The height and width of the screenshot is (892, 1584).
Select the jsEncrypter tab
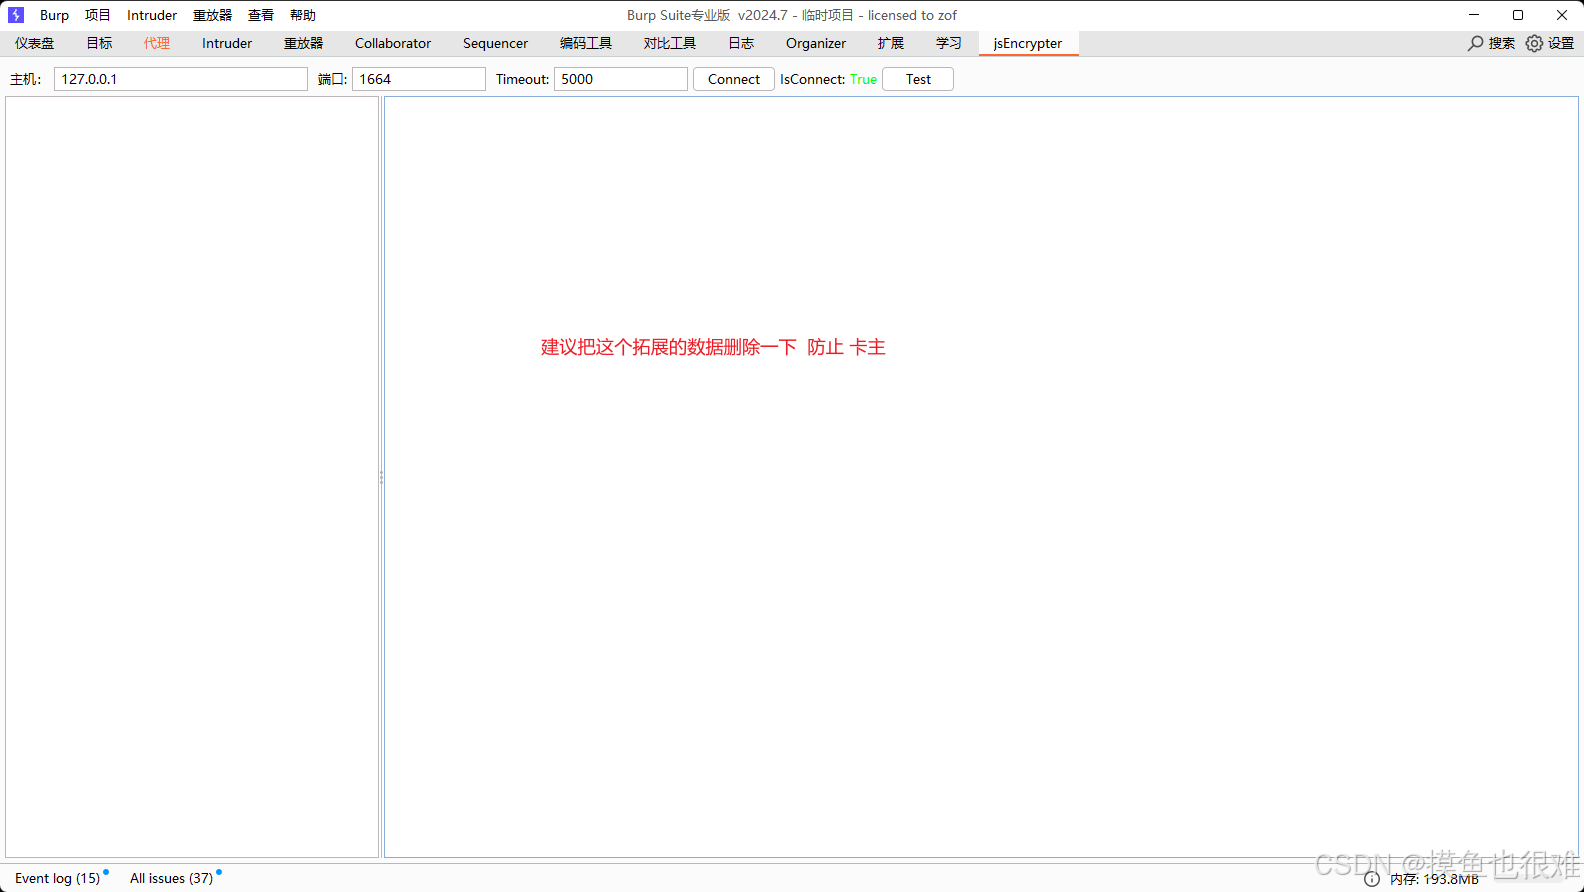pyautogui.click(x=1028, y=43)
